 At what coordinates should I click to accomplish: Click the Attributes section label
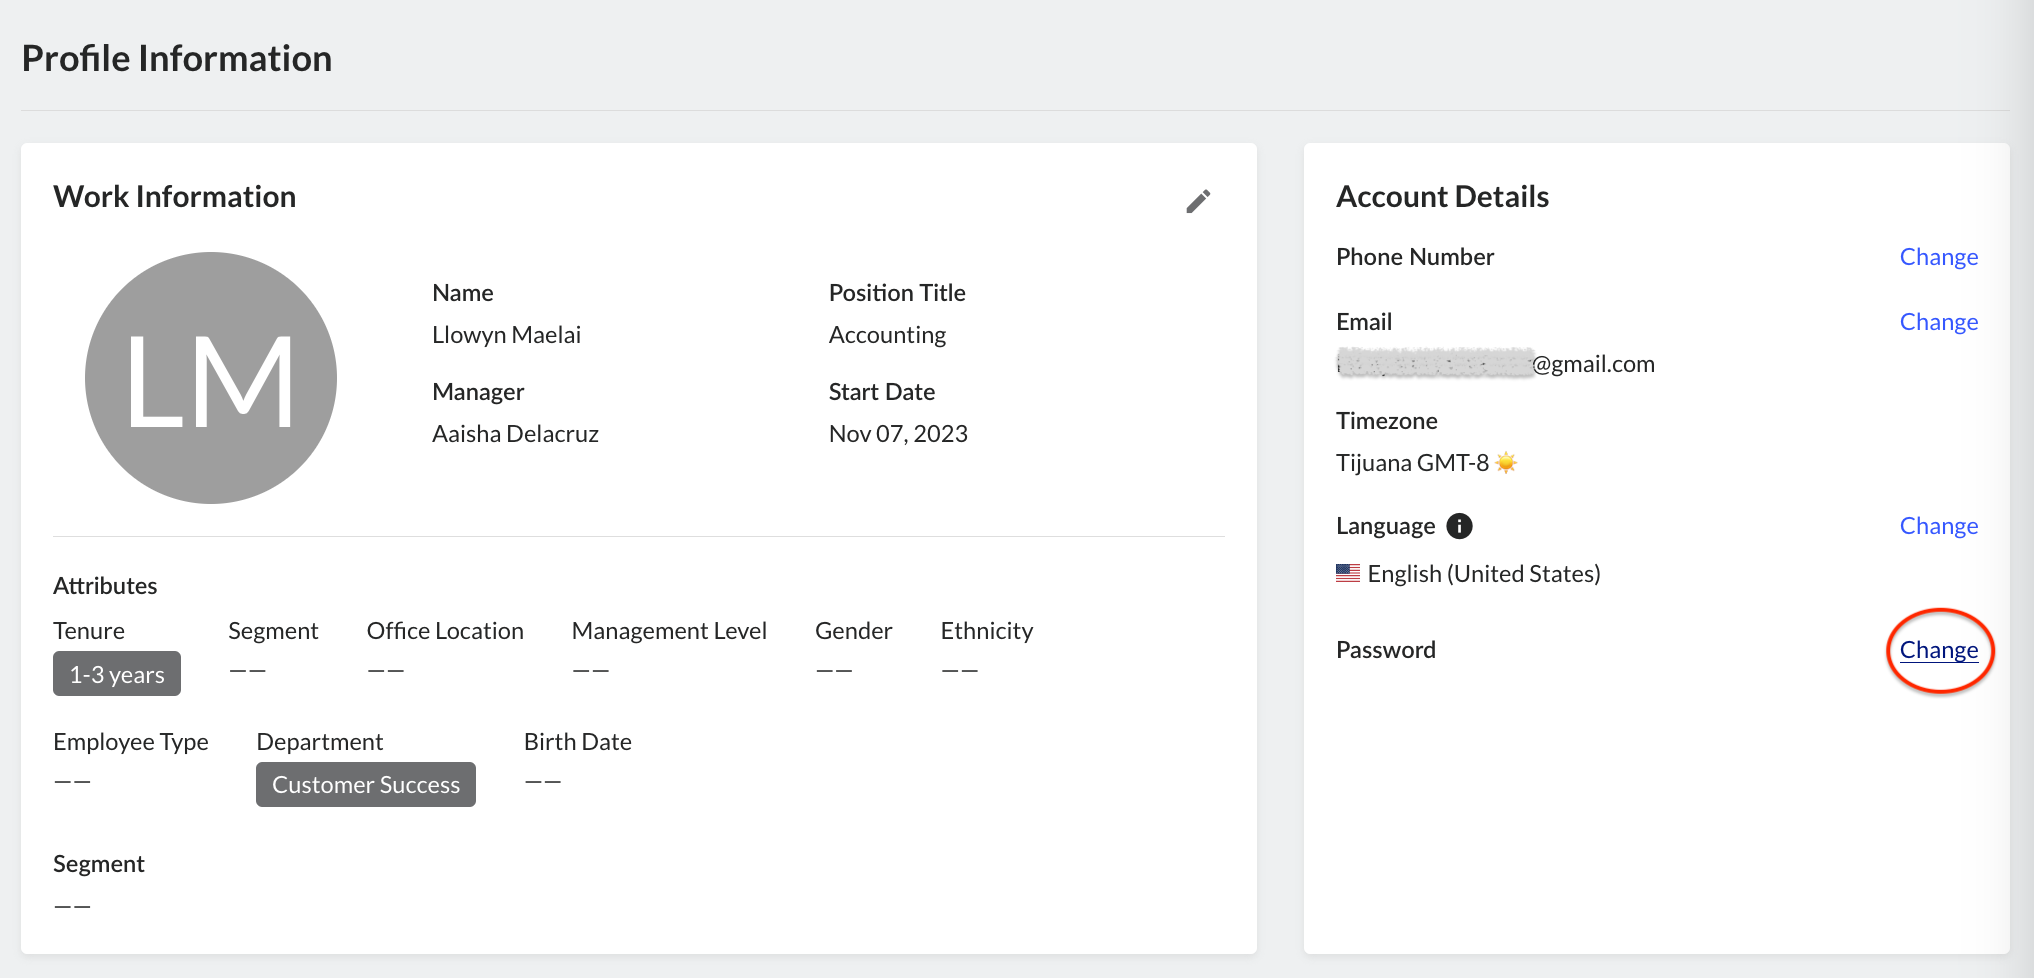pyautogui.click(x=105, y=586)
